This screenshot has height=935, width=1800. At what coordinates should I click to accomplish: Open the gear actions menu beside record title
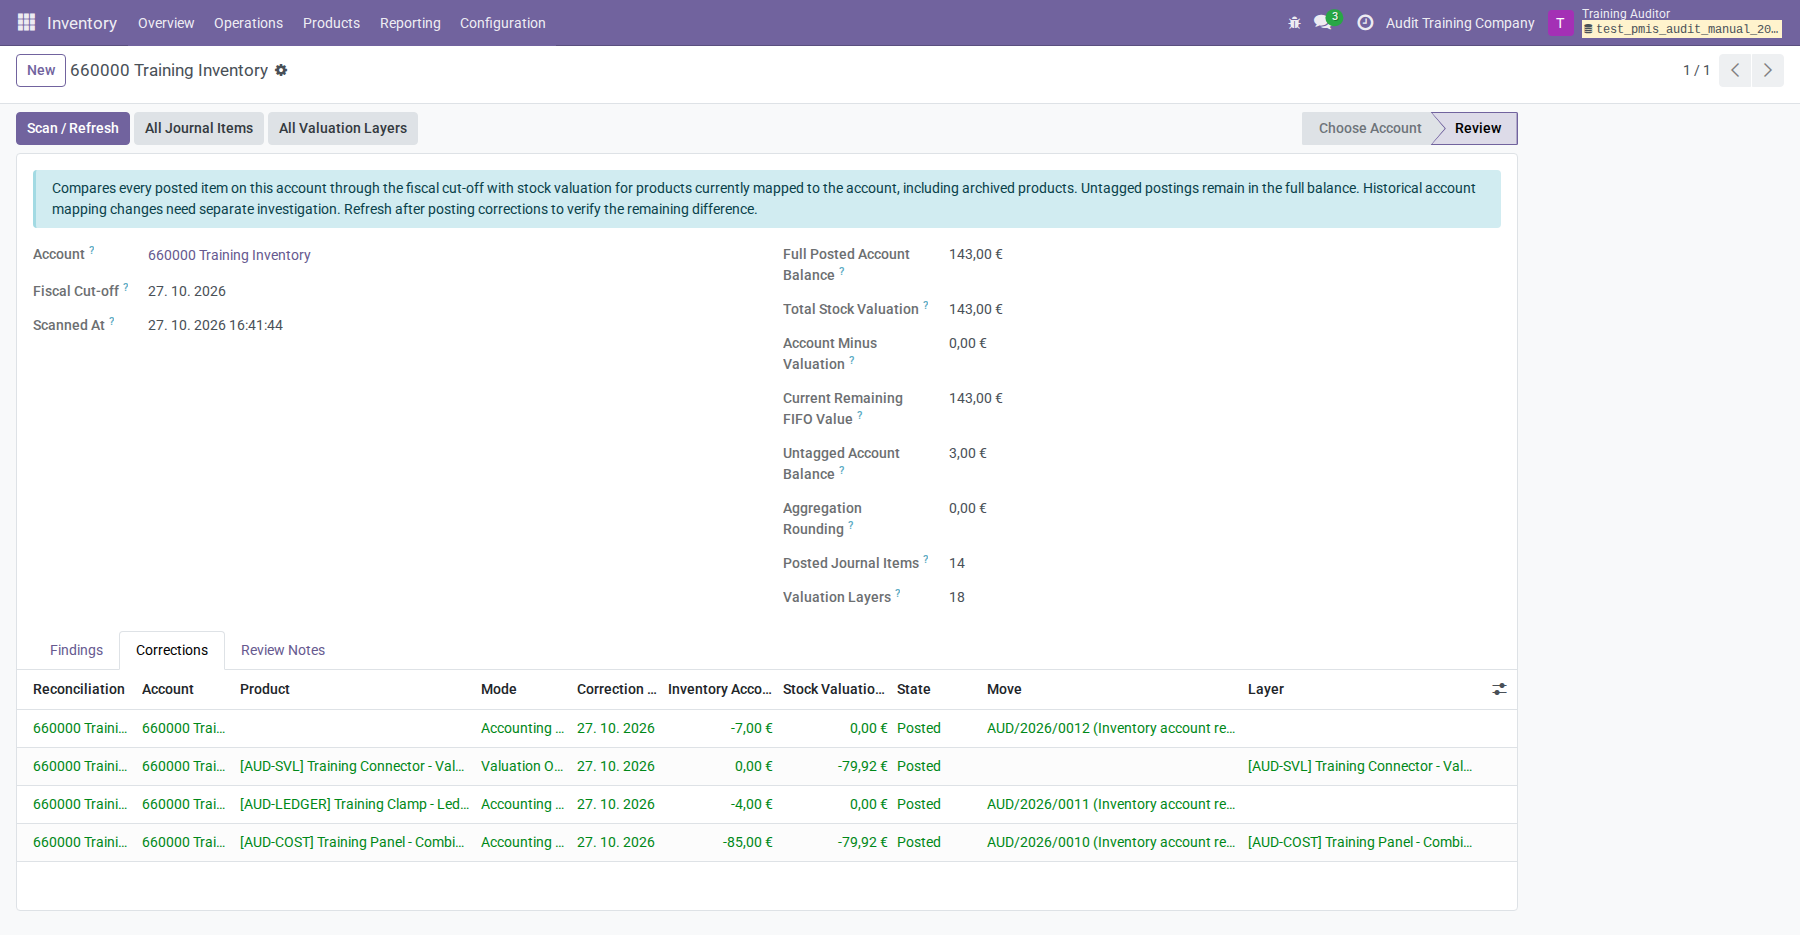click(281, 70)
